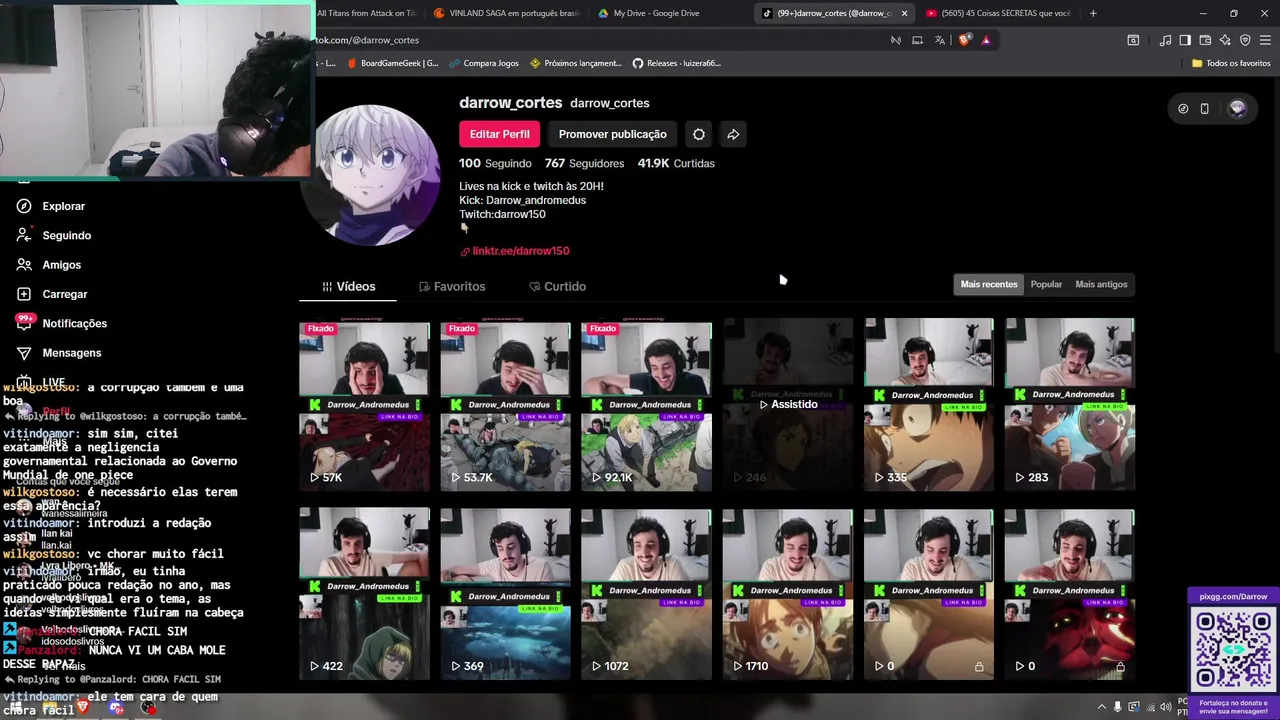
Task: Open Brave playlist music note icon
Action: (1165, 40)
